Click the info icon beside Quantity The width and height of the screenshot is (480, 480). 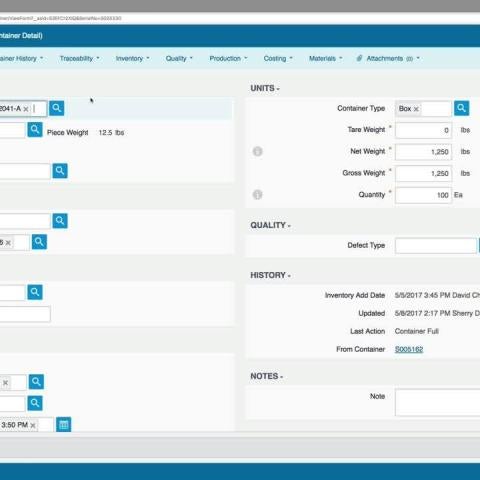(x=257, y=195)
